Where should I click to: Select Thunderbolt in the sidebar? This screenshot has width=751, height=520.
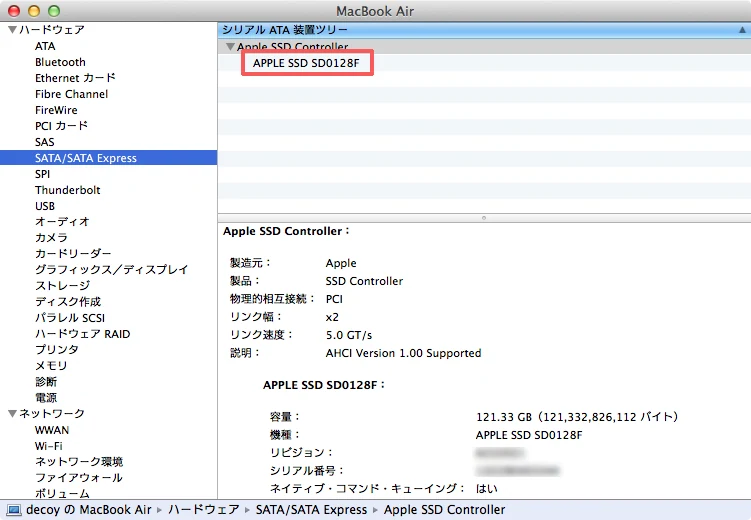[68, 190]
